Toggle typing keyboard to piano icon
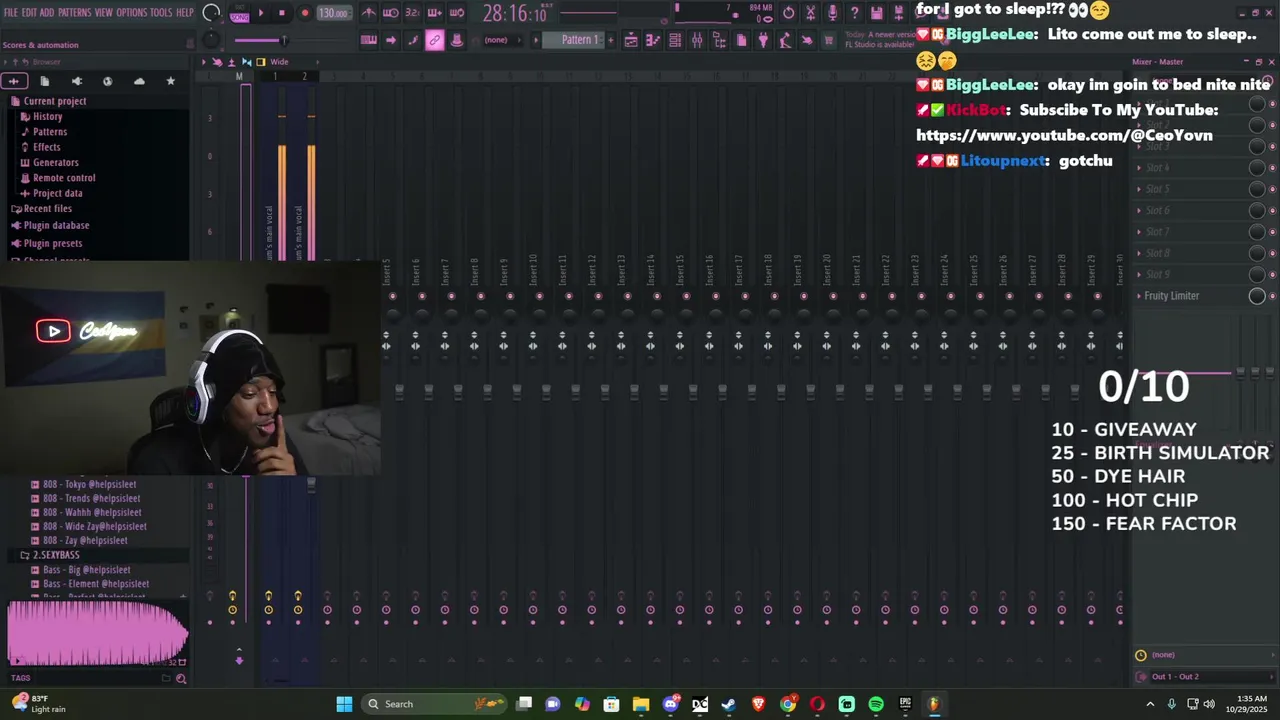Screen dimensions: 1280x720 tap(368, 40)
